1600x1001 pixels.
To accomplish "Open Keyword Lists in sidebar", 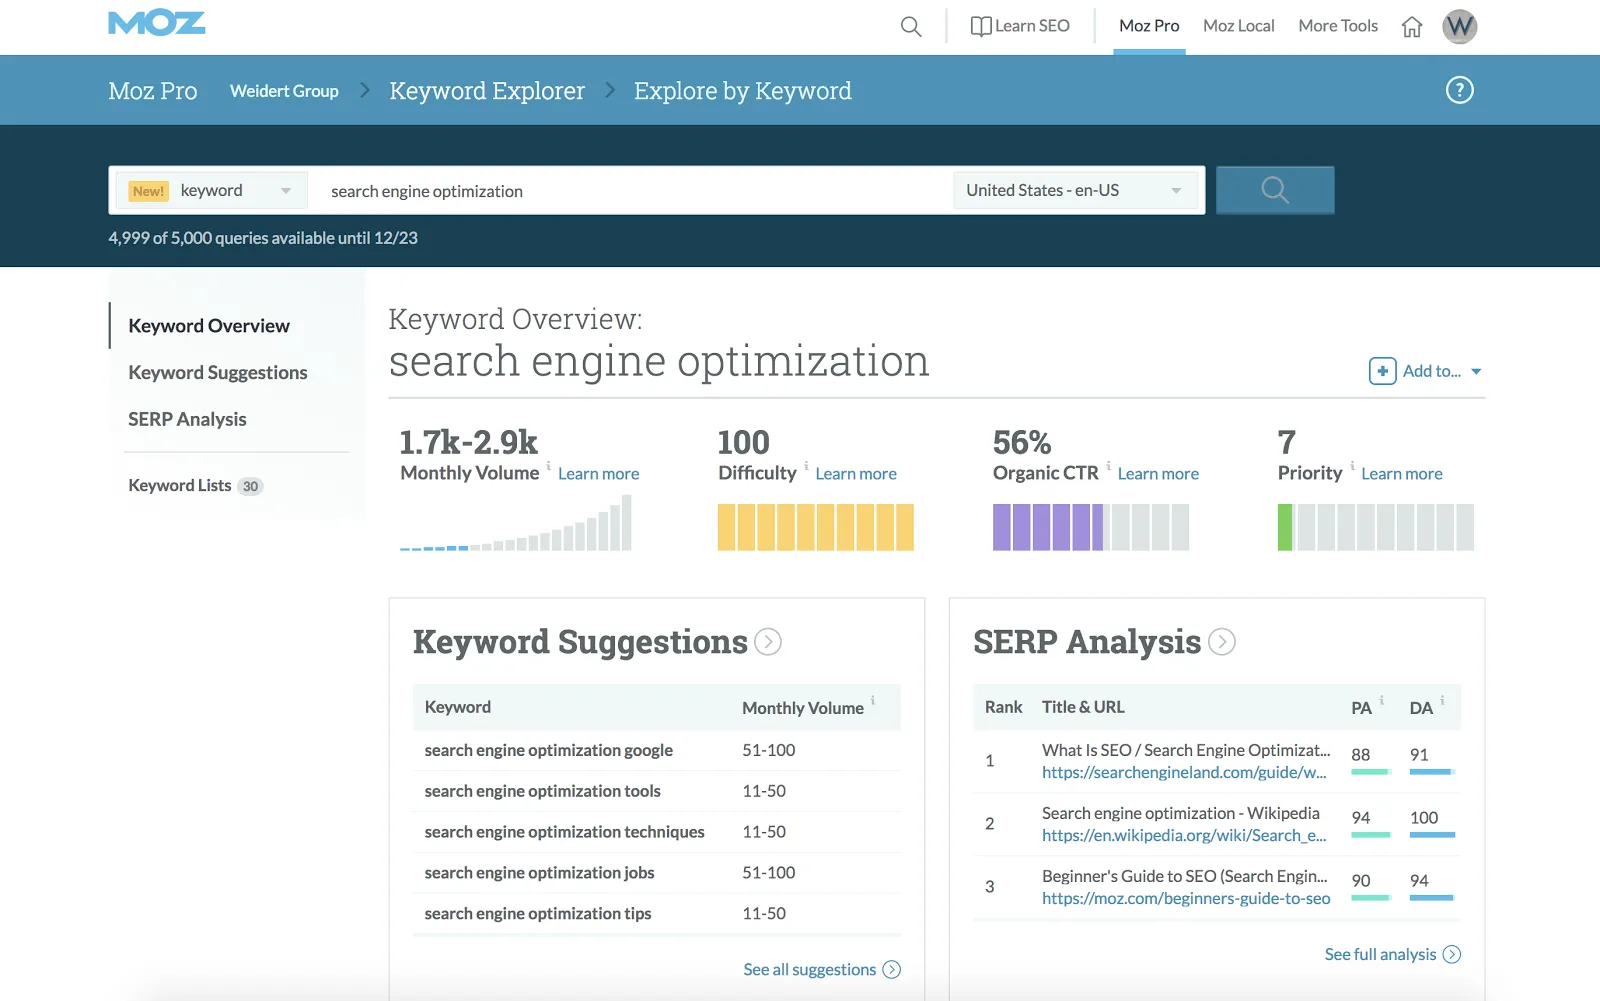I will coord(180,486).
